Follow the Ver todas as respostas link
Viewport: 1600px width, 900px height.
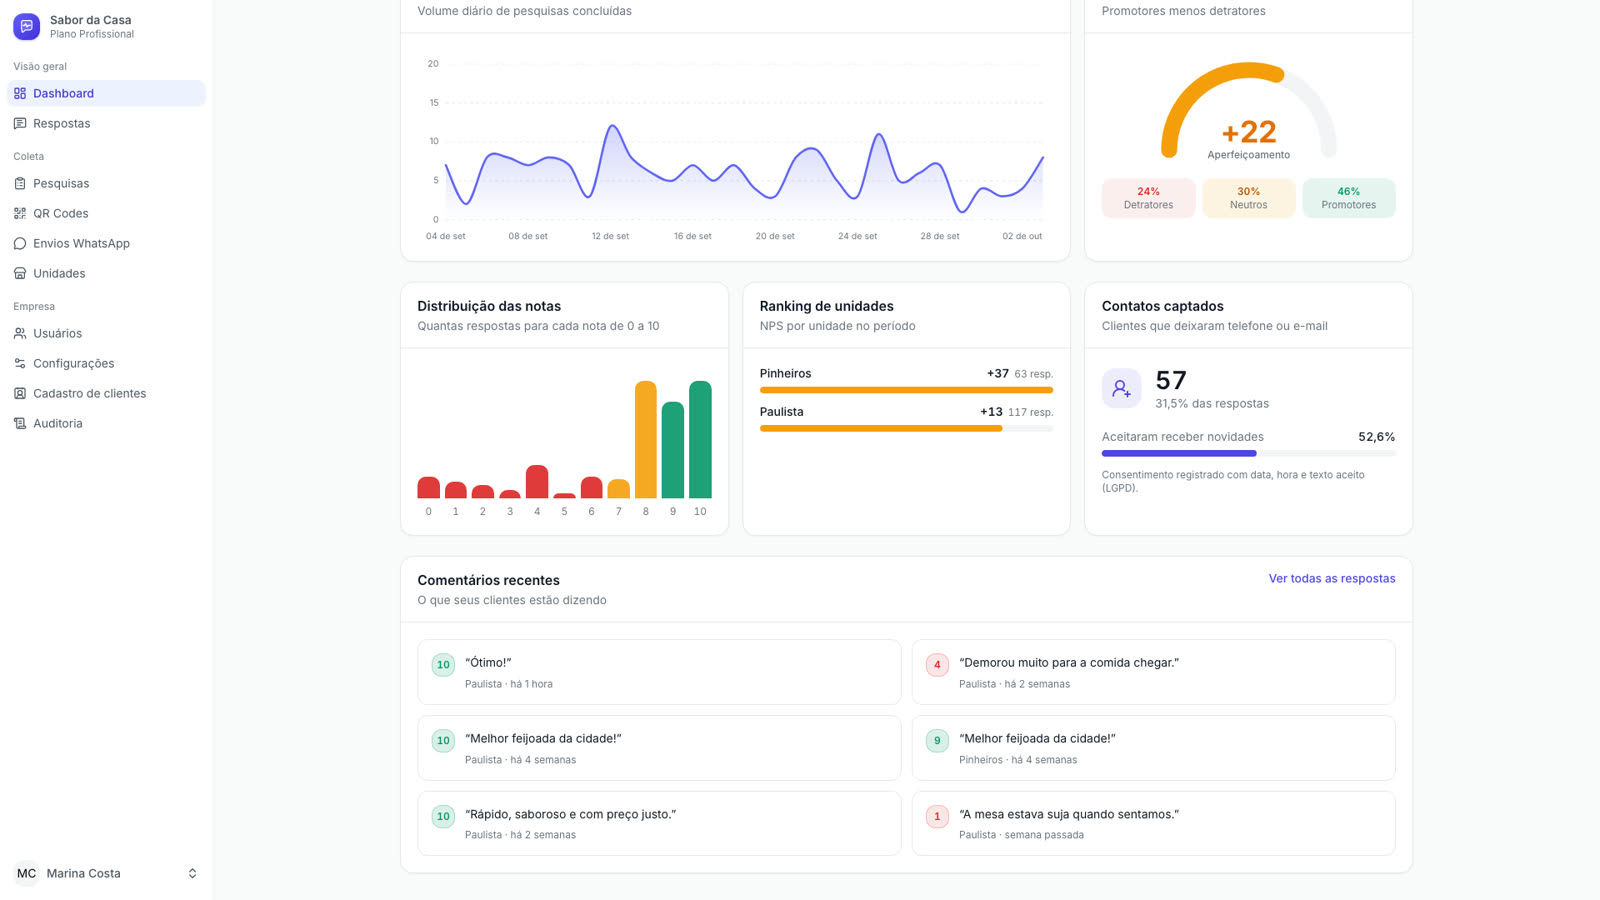coord(1332,578)
